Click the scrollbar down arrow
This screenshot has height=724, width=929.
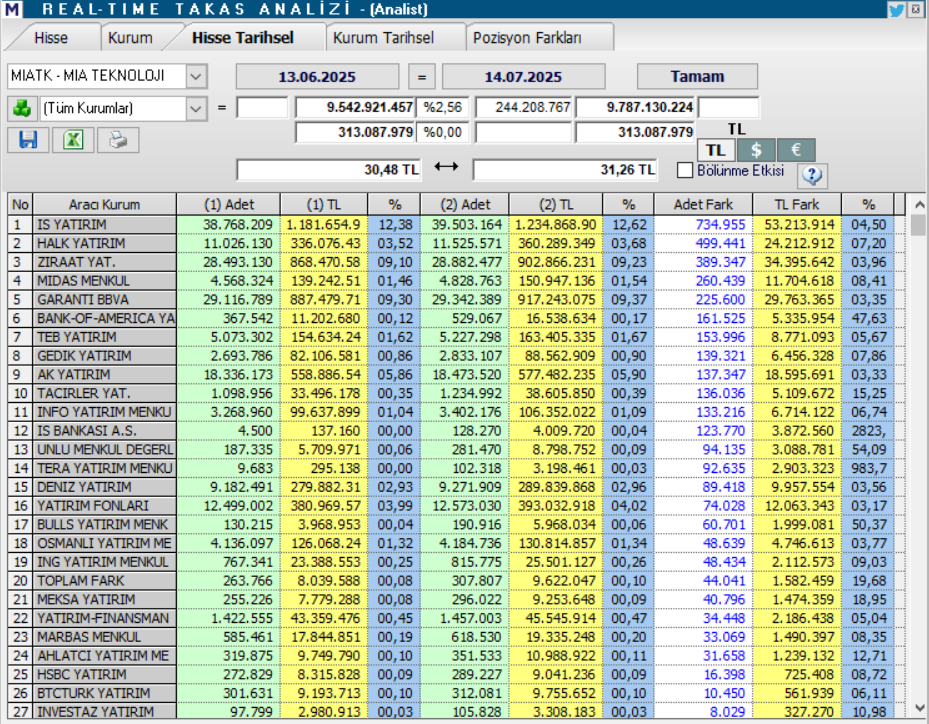[x=919, y=707]
